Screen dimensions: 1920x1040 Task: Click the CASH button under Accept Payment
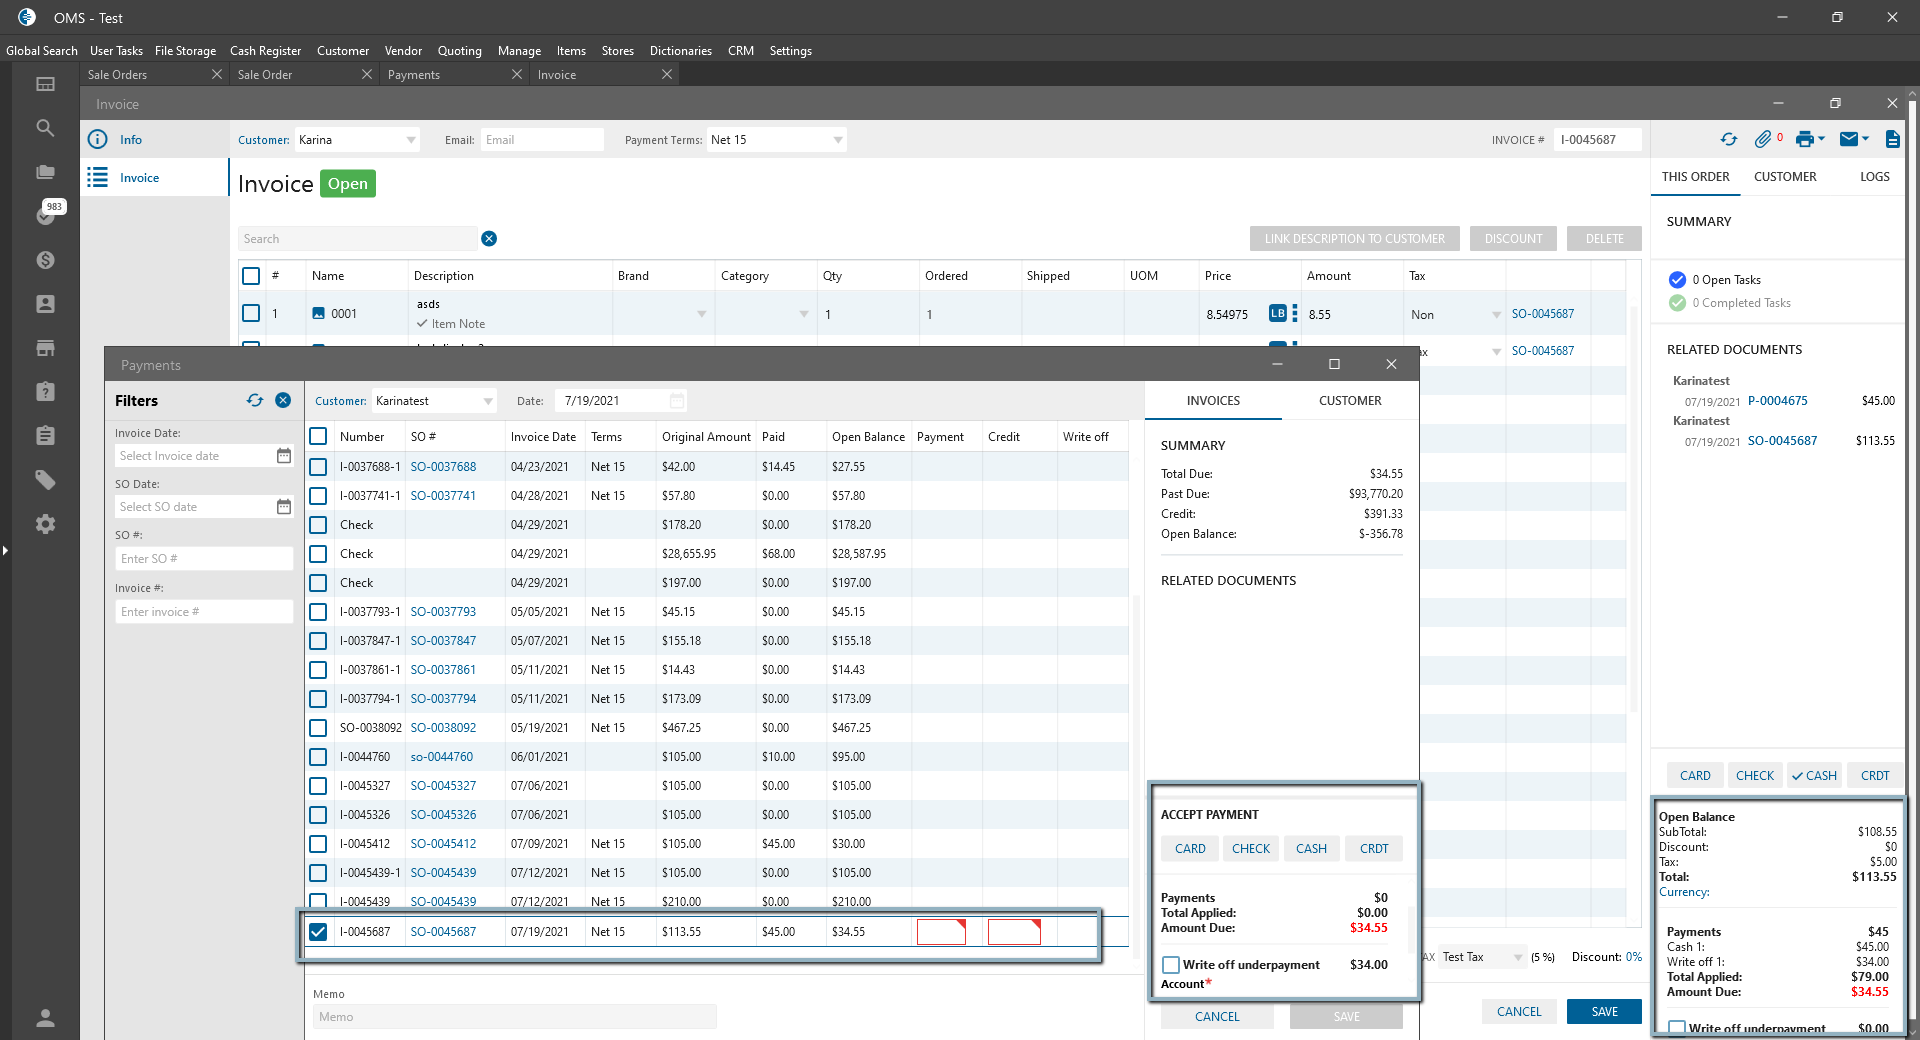1311,849
